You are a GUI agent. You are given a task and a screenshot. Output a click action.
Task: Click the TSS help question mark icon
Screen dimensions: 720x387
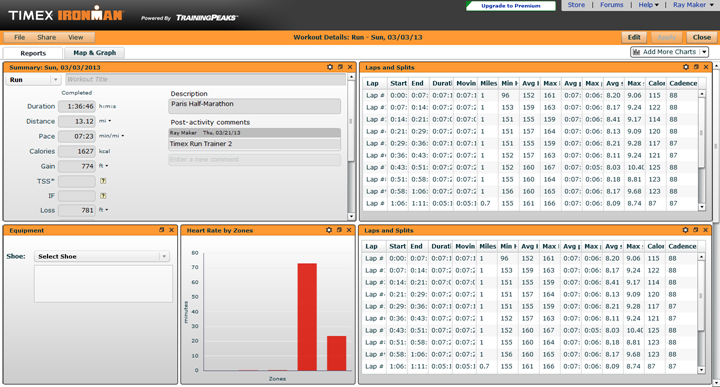pos(103,181)
